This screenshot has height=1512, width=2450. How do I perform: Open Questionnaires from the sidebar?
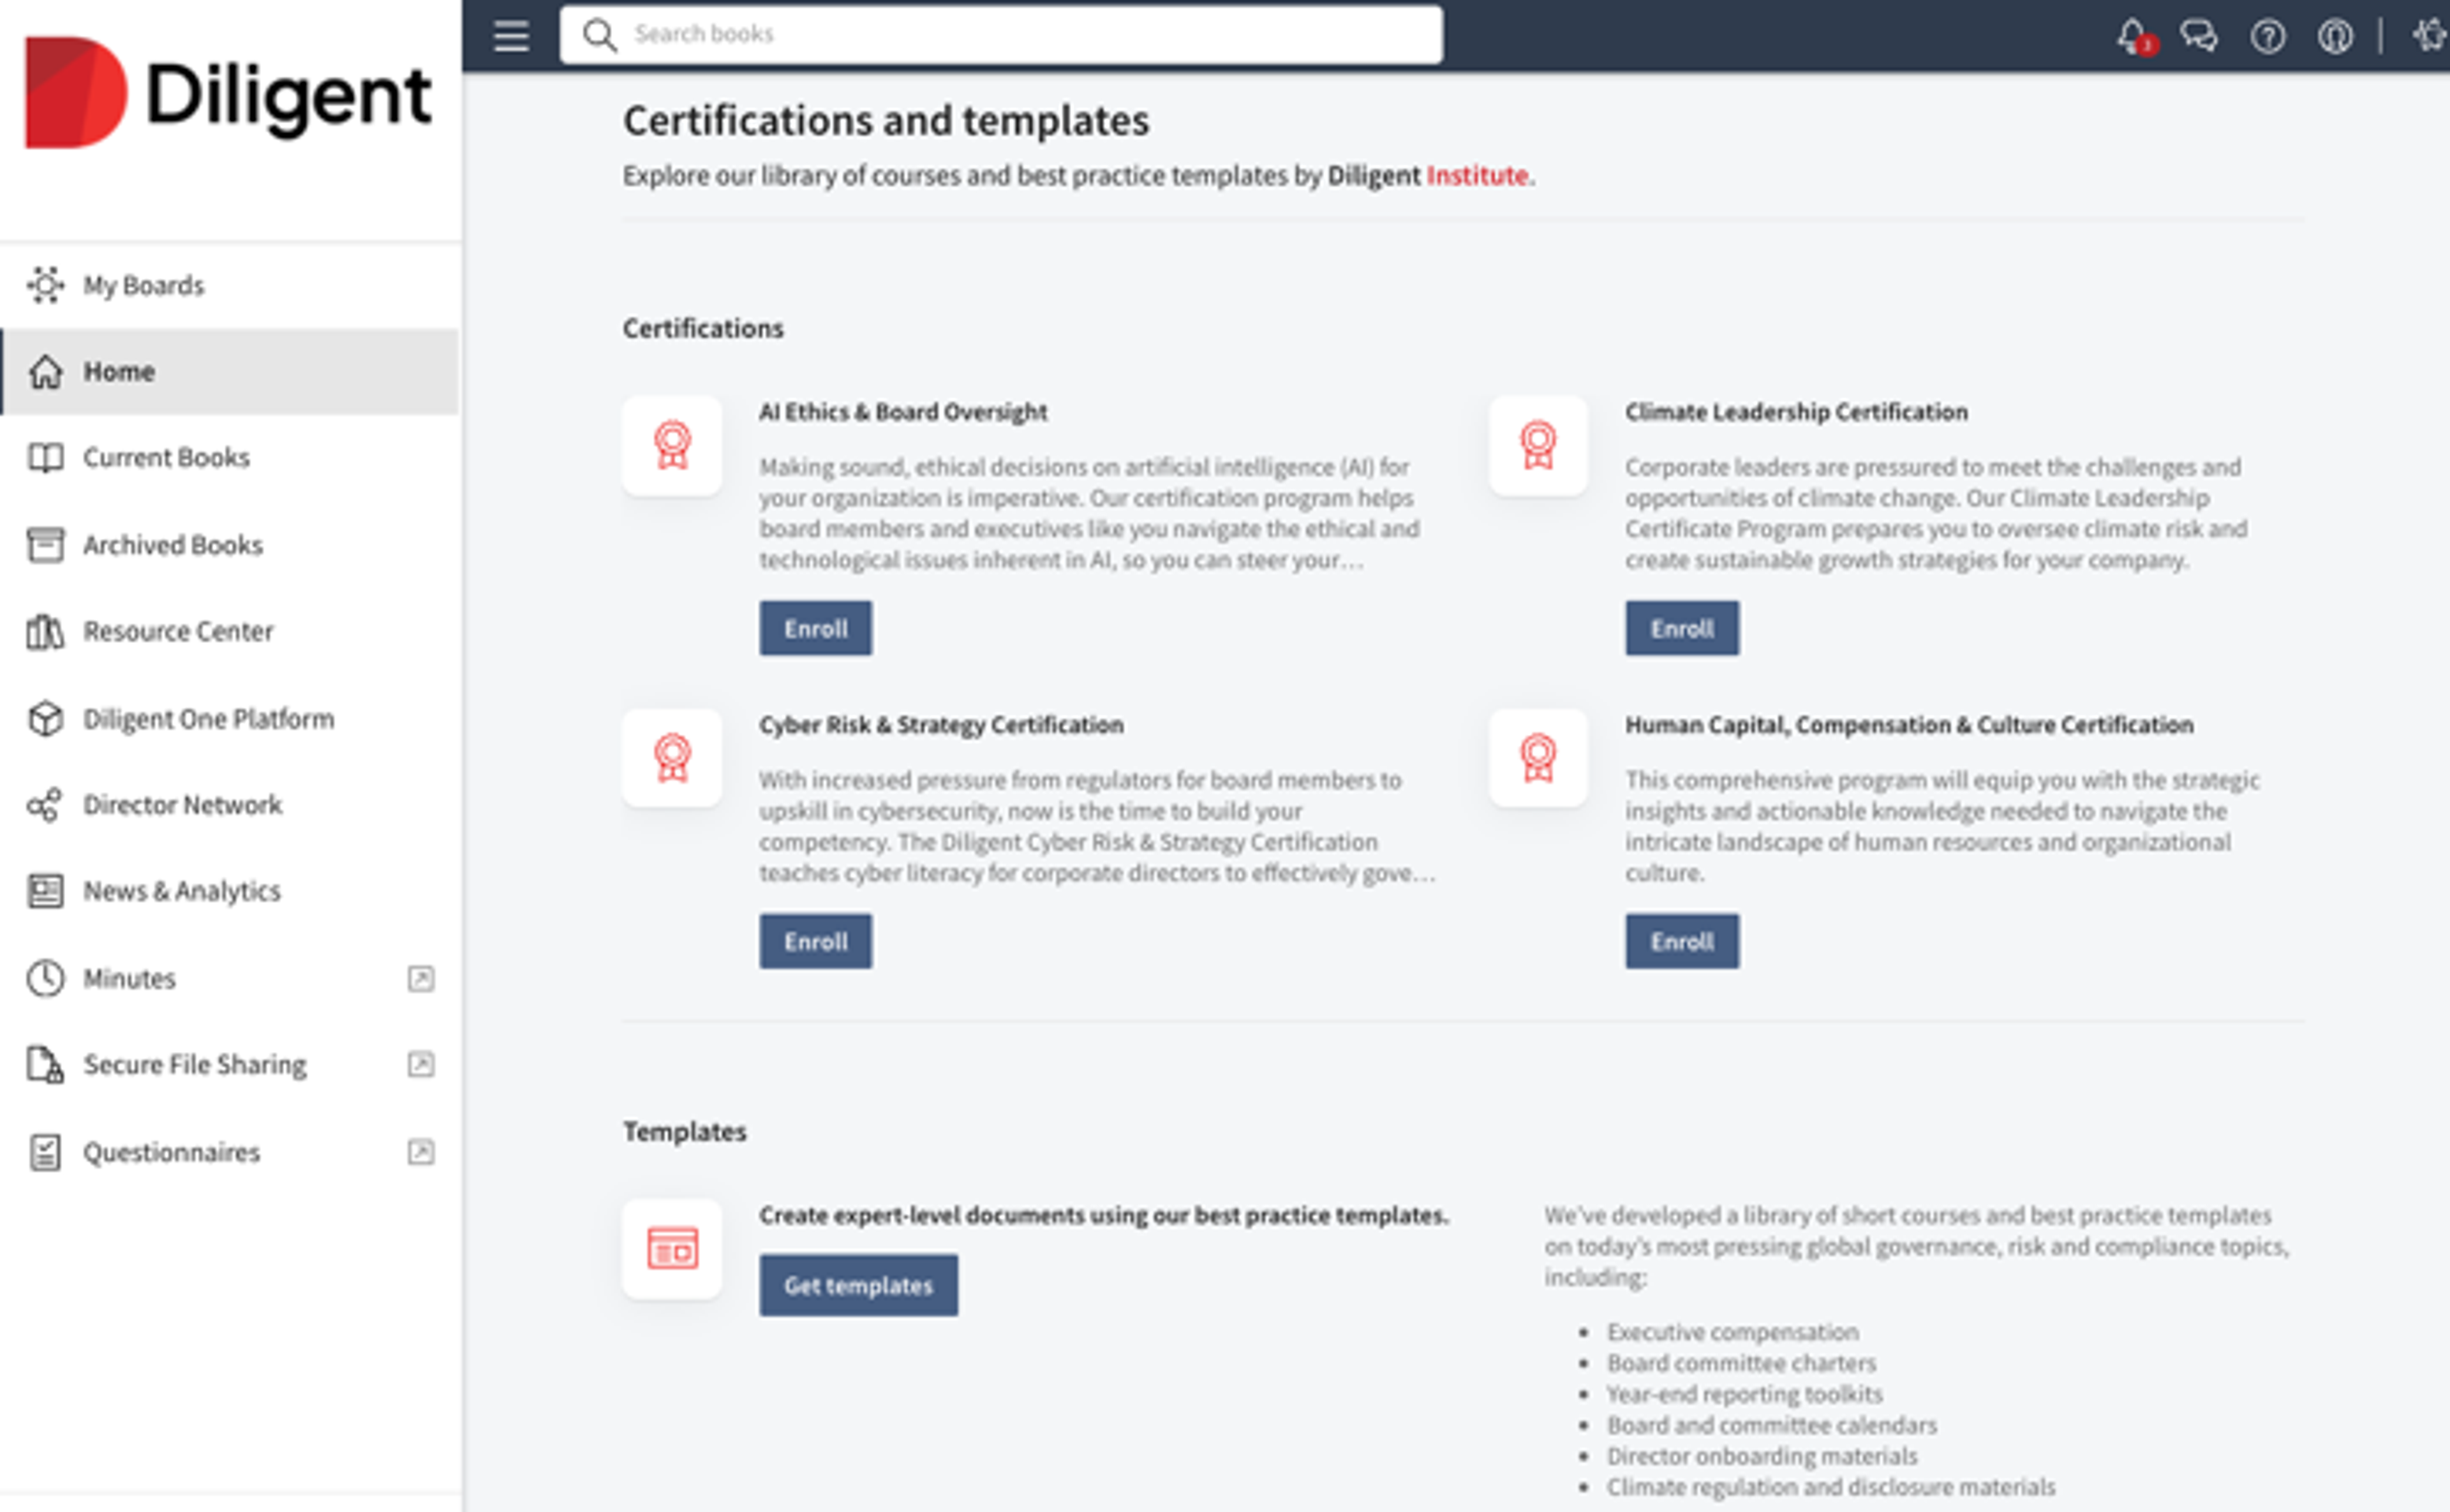point(230,1152)
